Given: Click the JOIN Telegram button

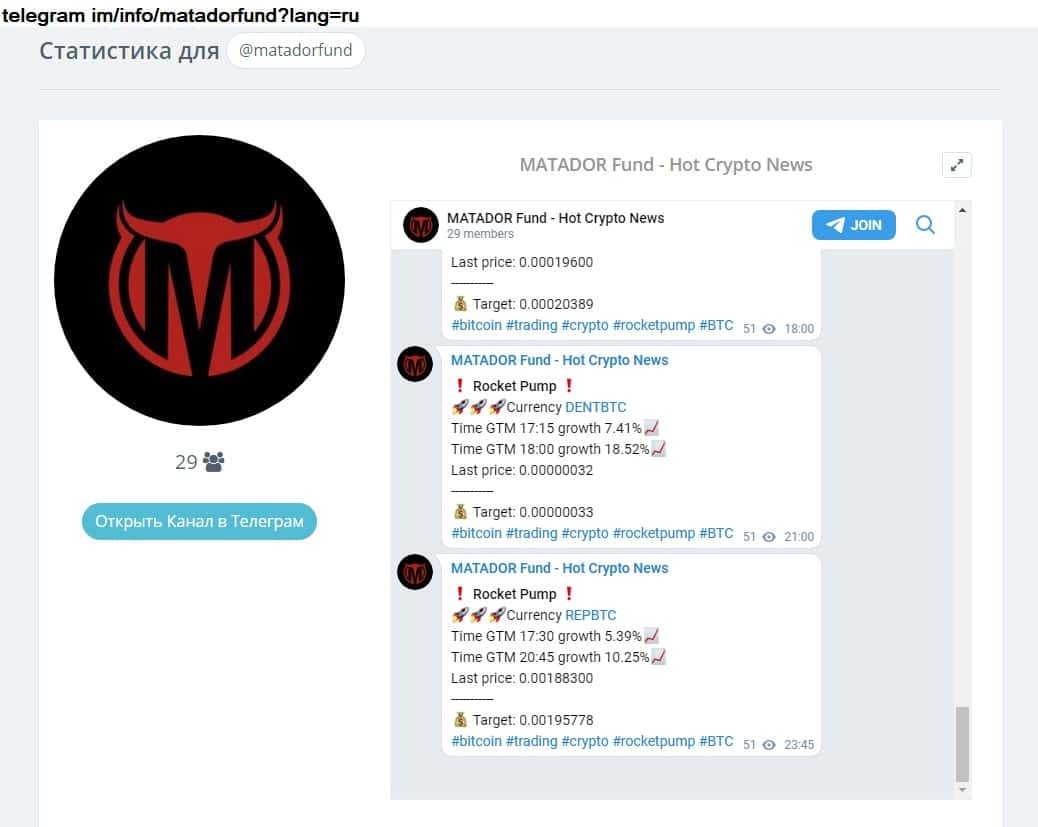Looking at the screenshot, I should (x=853, y=225).
